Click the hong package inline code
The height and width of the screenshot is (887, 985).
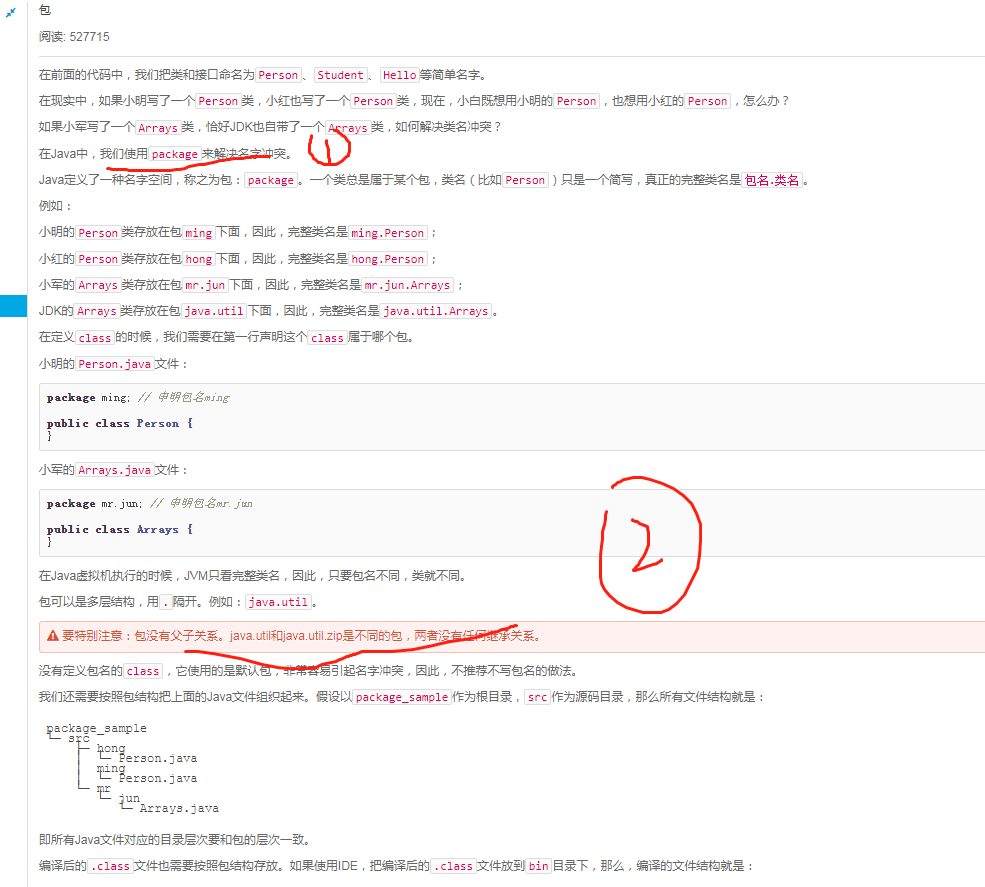[x=199, y=259]
